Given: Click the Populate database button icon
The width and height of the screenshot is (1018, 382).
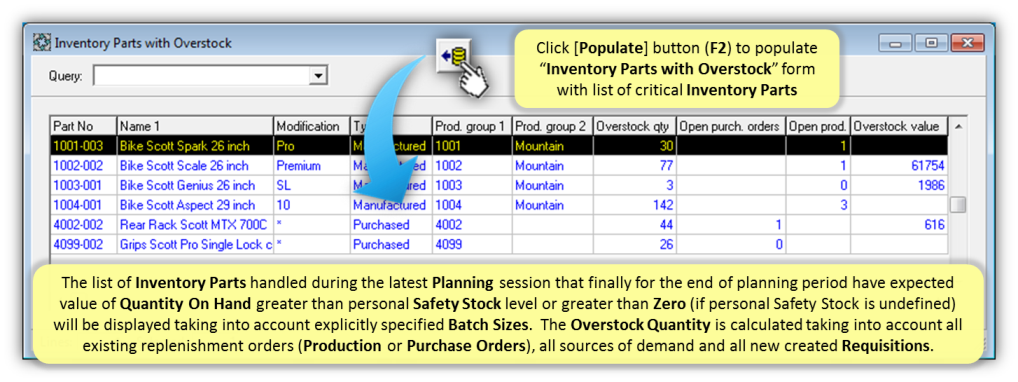Looking at the screenshot, I should (454, 57).
